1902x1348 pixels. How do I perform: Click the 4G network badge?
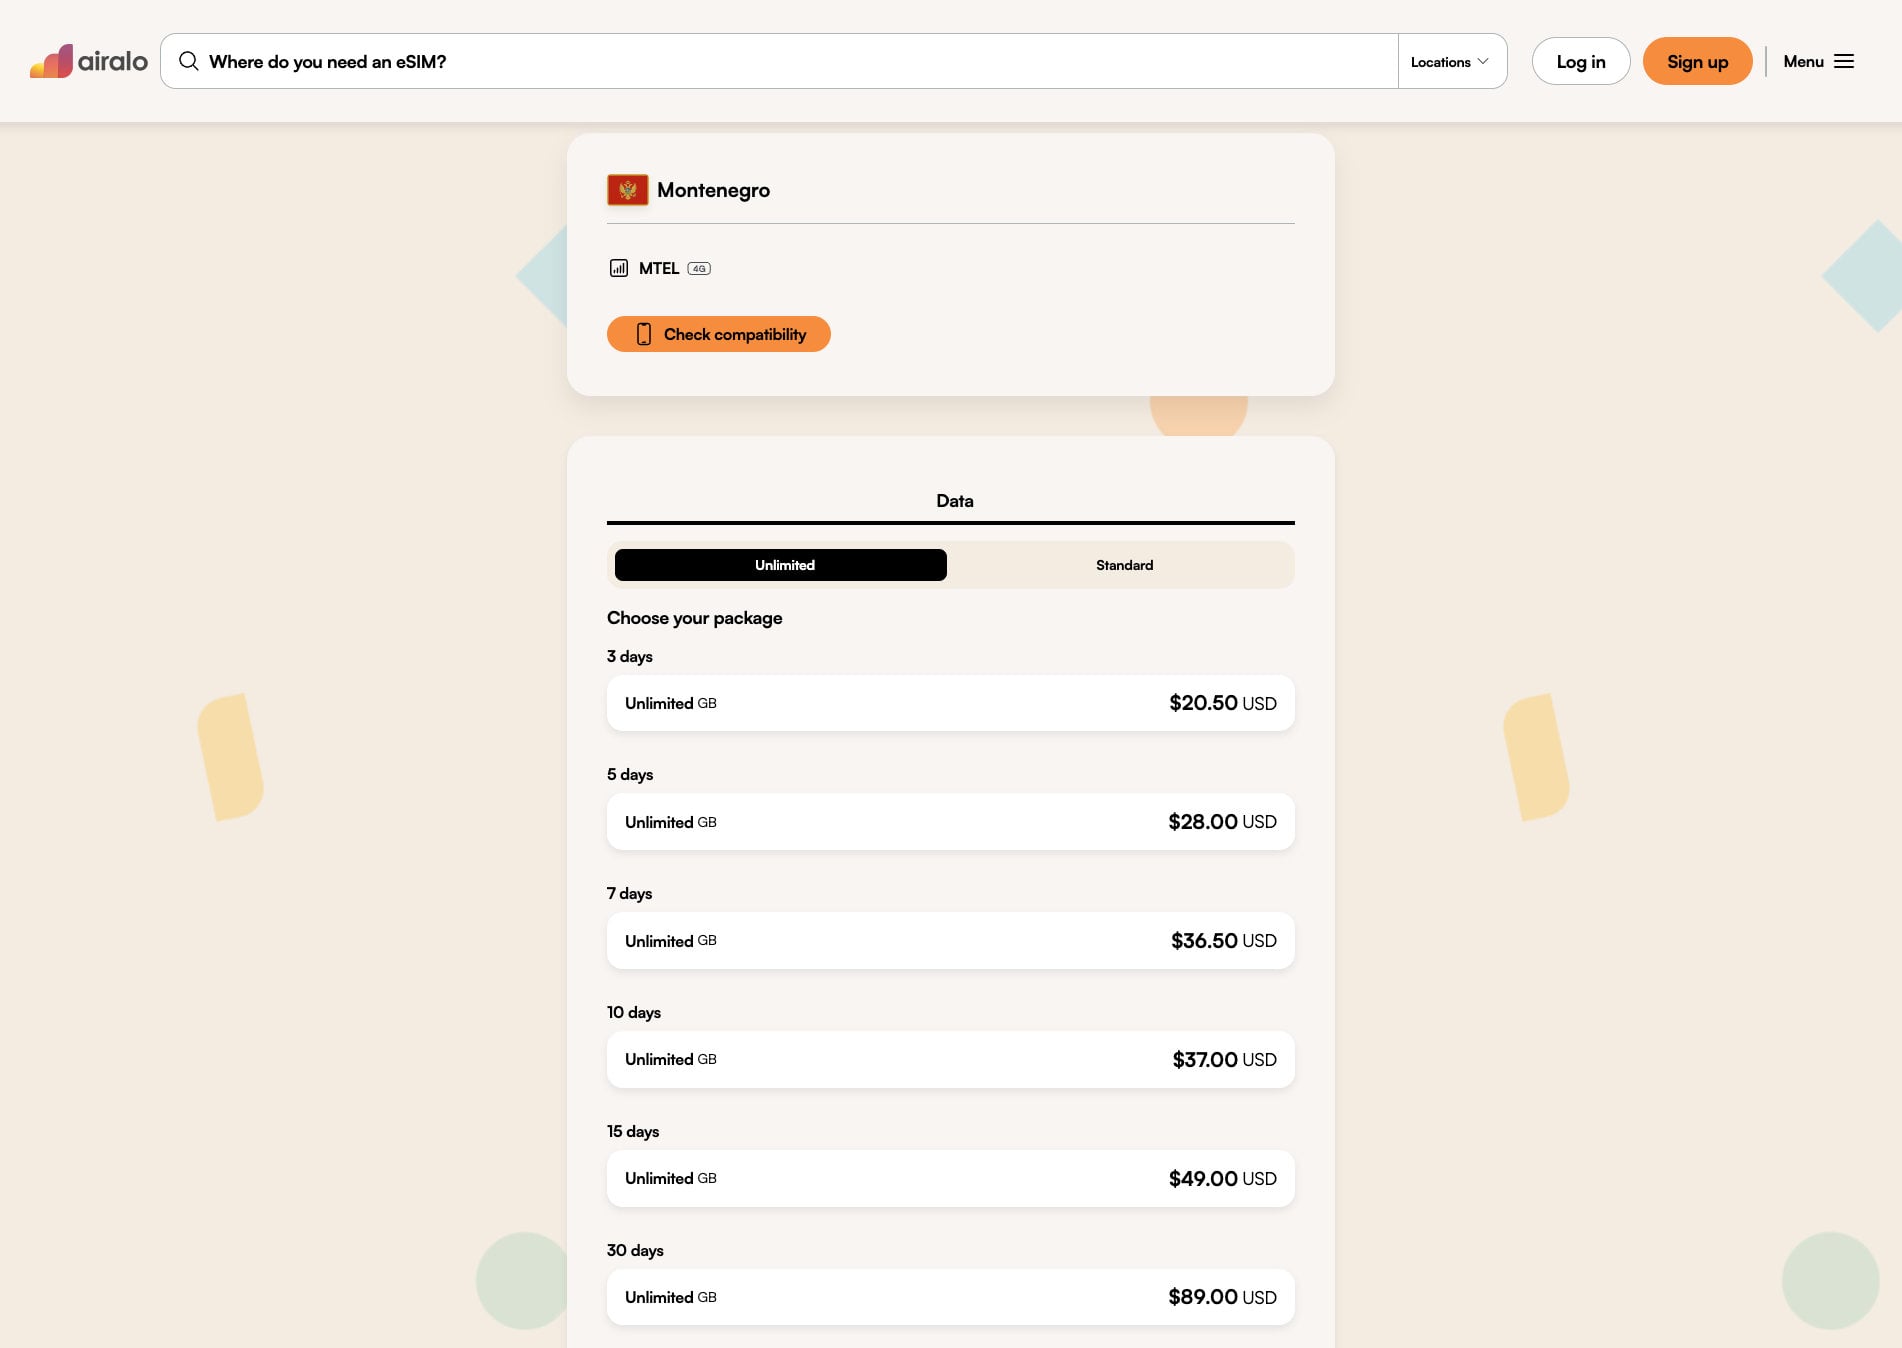[699, 268]
